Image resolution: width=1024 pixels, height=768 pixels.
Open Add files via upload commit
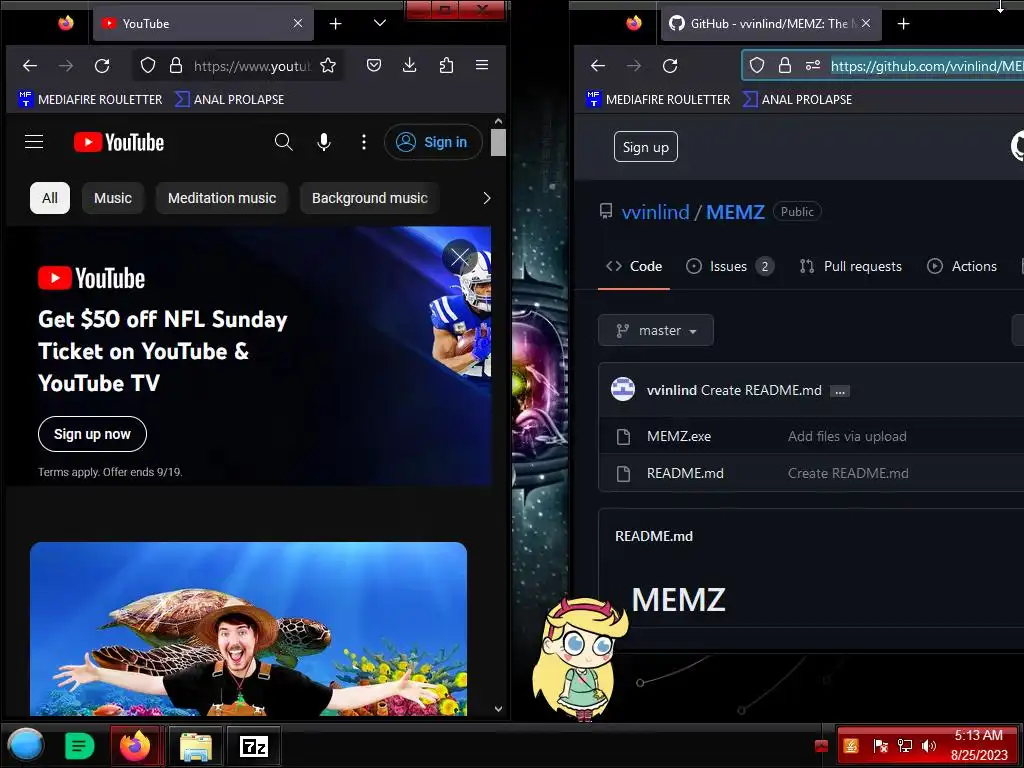click(847, 436)
